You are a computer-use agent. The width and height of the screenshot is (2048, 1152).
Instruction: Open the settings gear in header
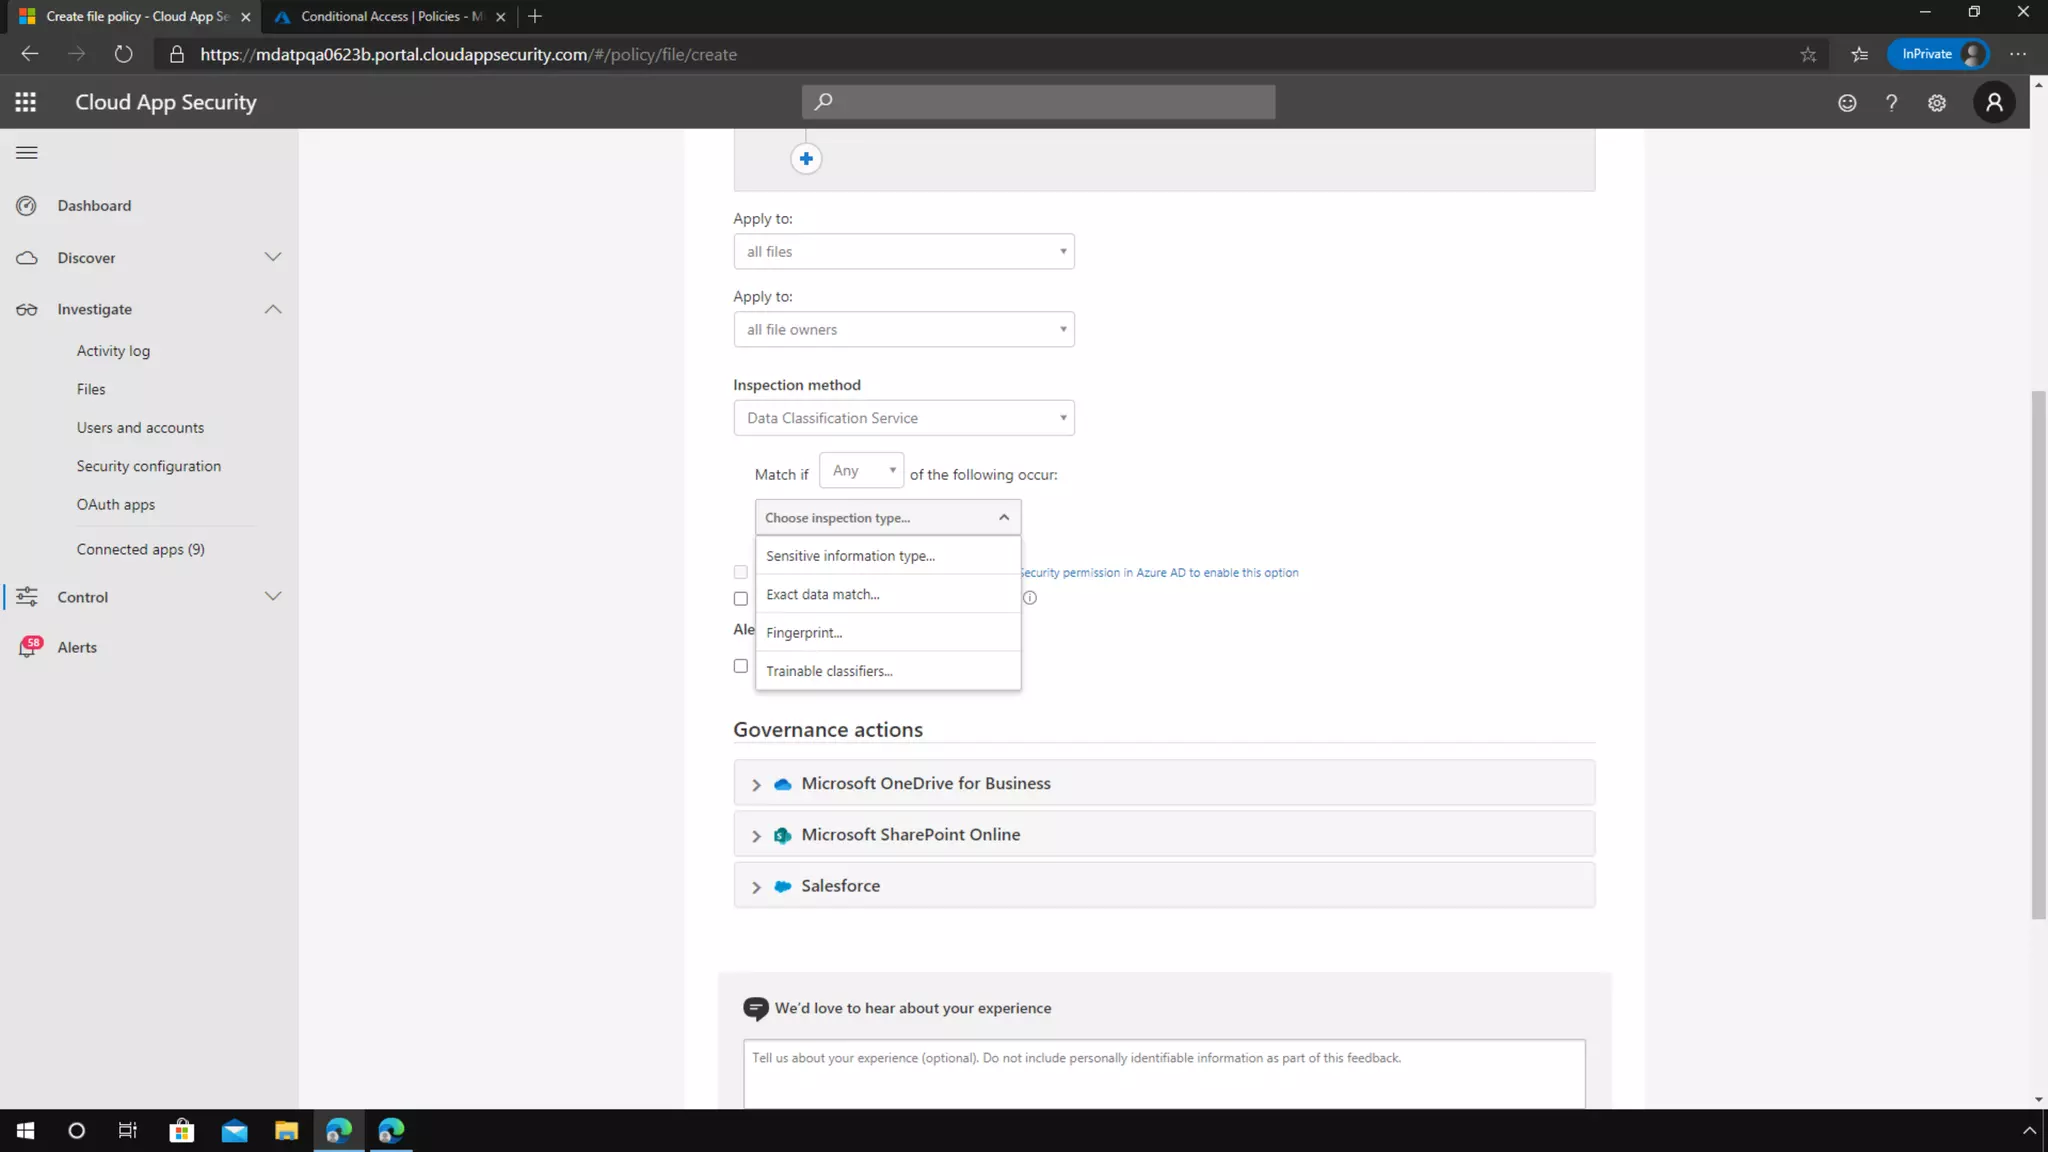[1937, 103]
